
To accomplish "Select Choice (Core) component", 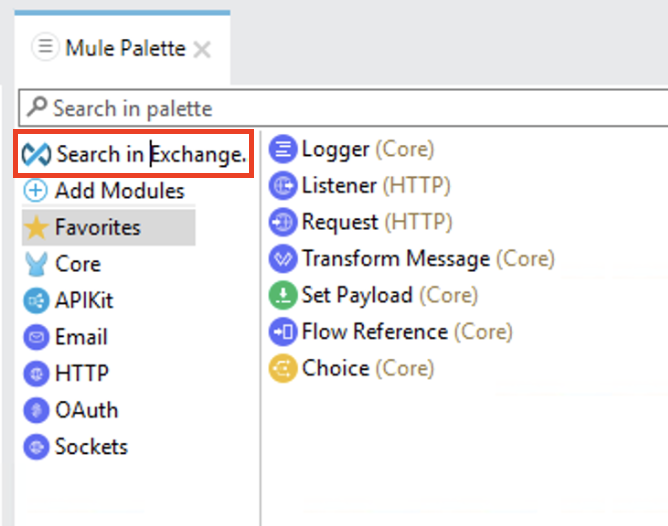I will tap(351, 368).
